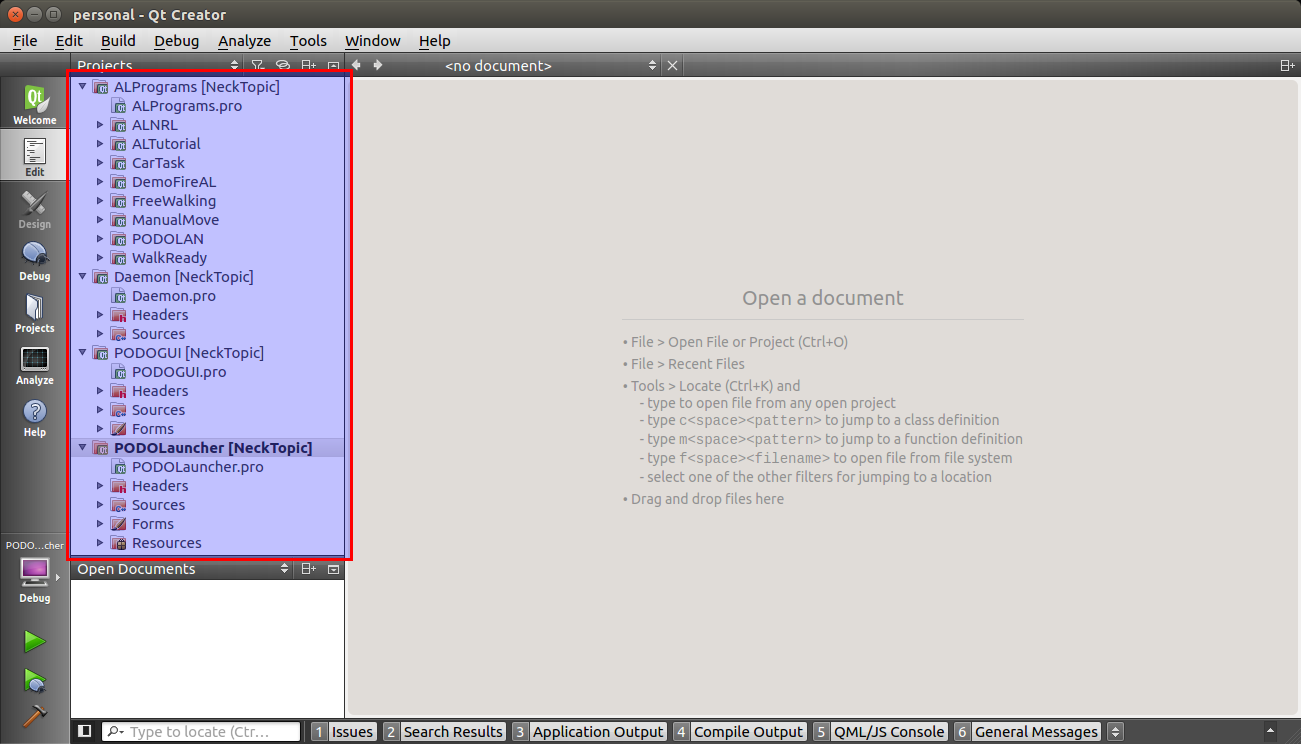Expand the CarTask subproject
1301x744 pixels.
pyautogui.click(x=100, y=163)
